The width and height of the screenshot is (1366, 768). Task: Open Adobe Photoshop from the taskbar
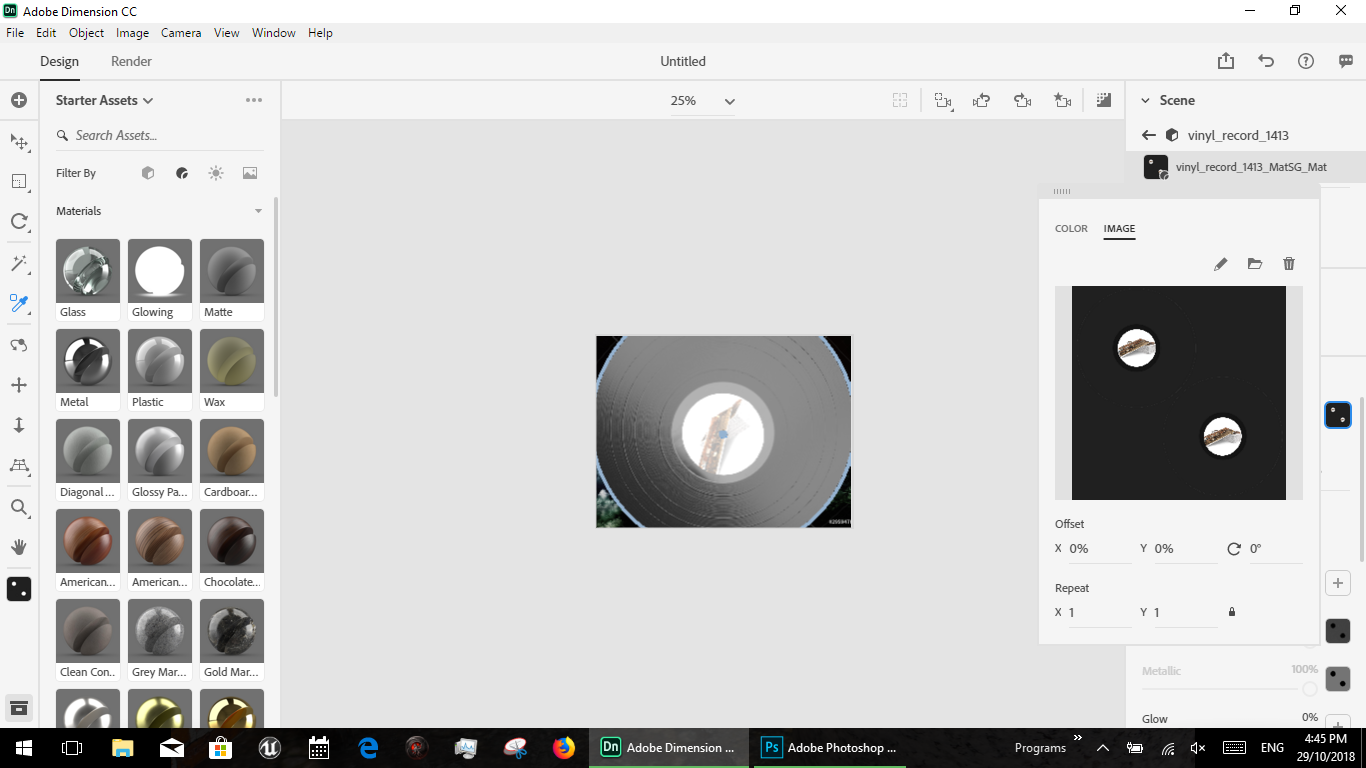tap(830, 747)
